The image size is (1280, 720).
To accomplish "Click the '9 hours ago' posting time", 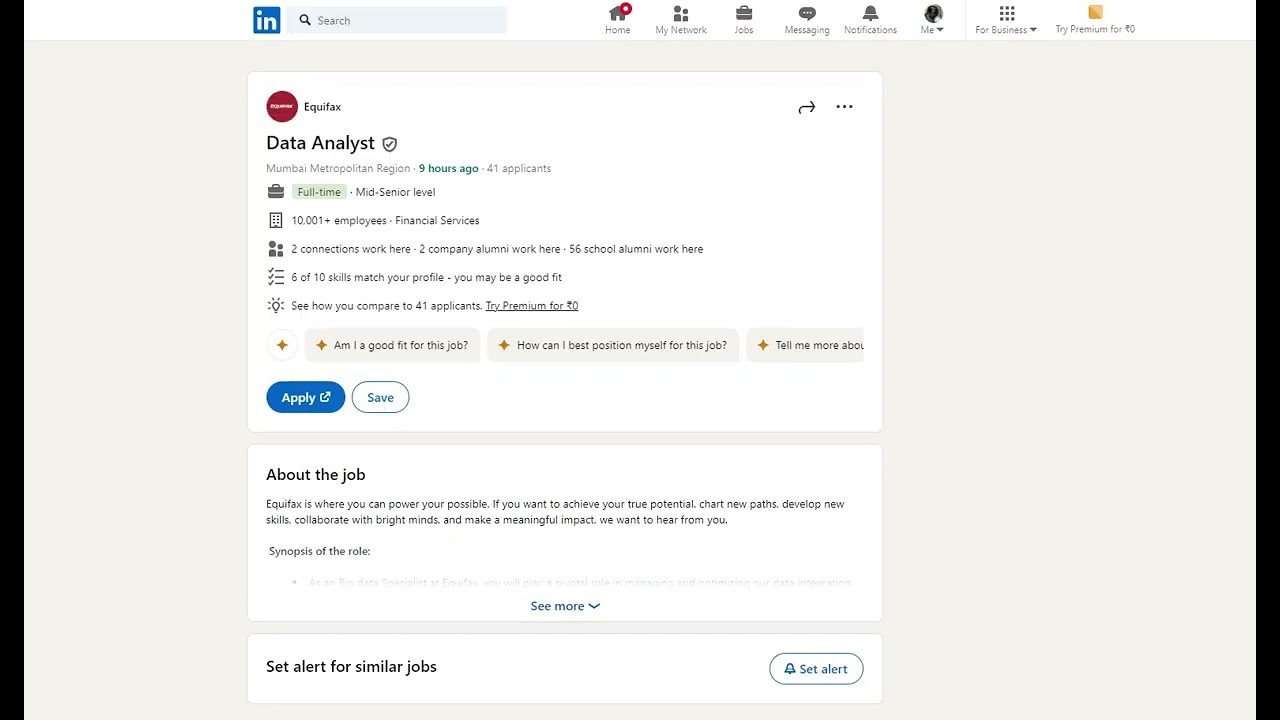I will pyautogui.click(x=448, y=168).
